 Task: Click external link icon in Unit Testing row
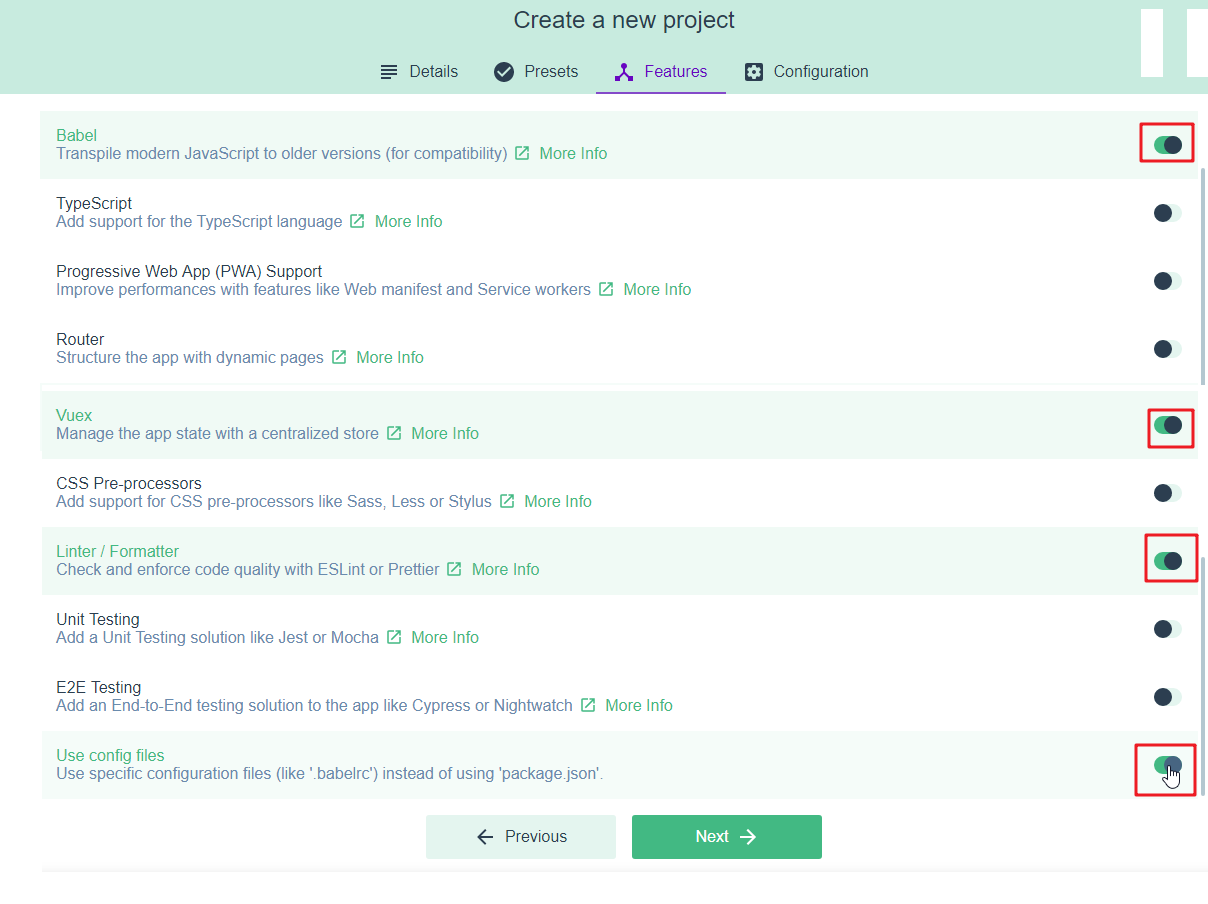tap(394, 638)
